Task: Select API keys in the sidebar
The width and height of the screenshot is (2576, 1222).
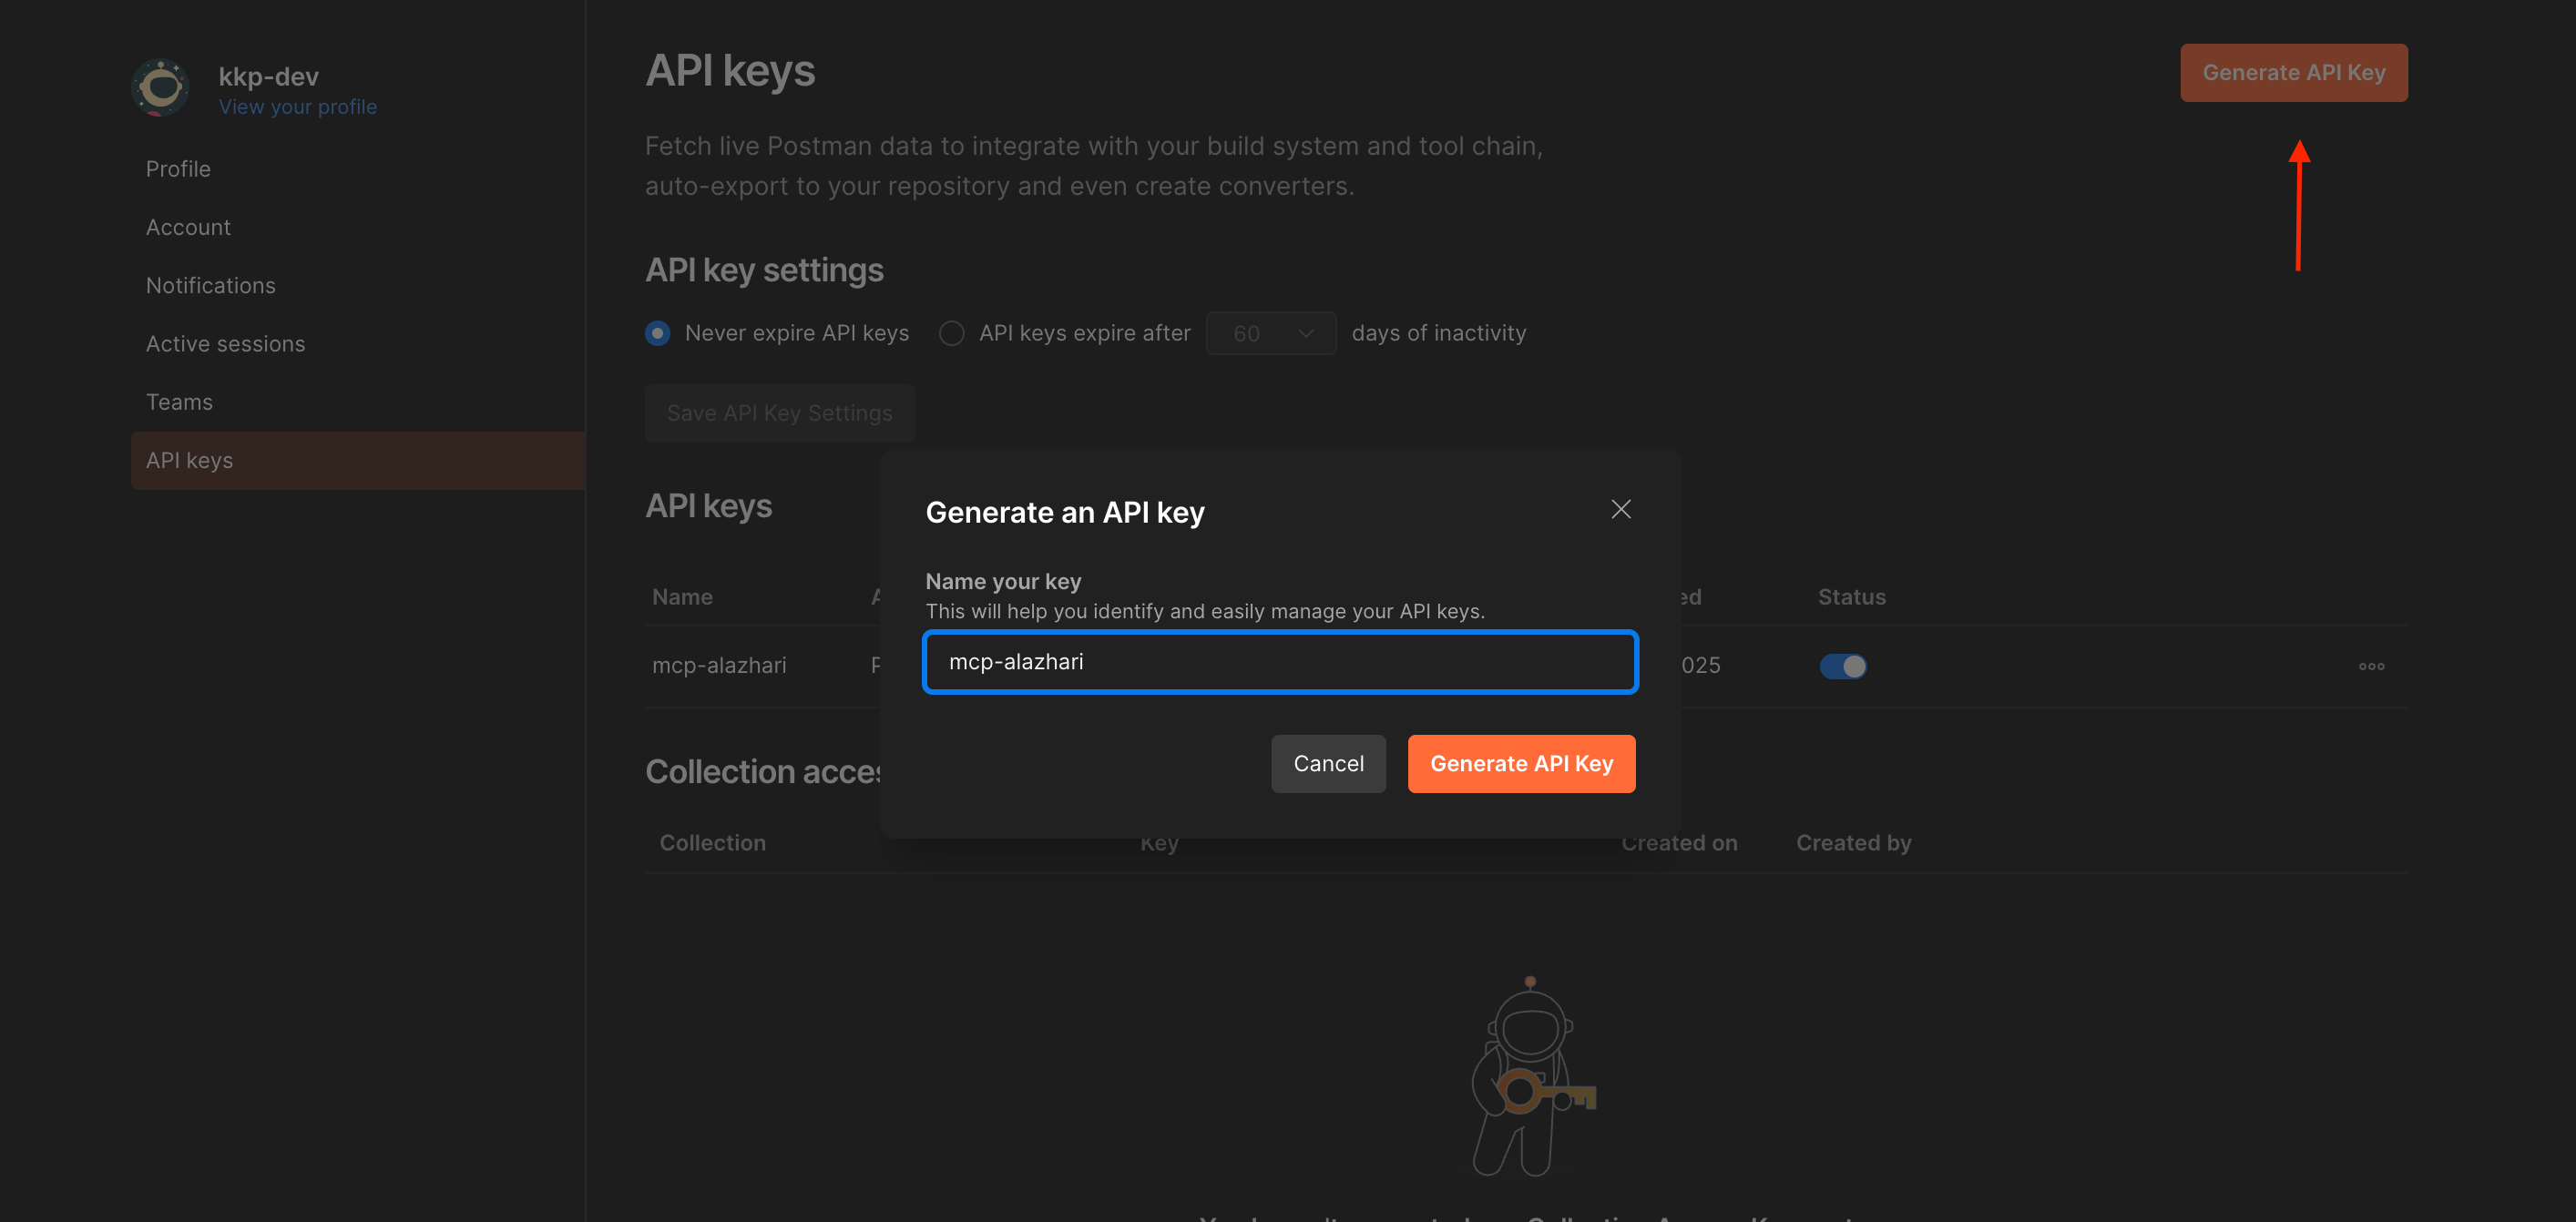Action: point(358,460)
